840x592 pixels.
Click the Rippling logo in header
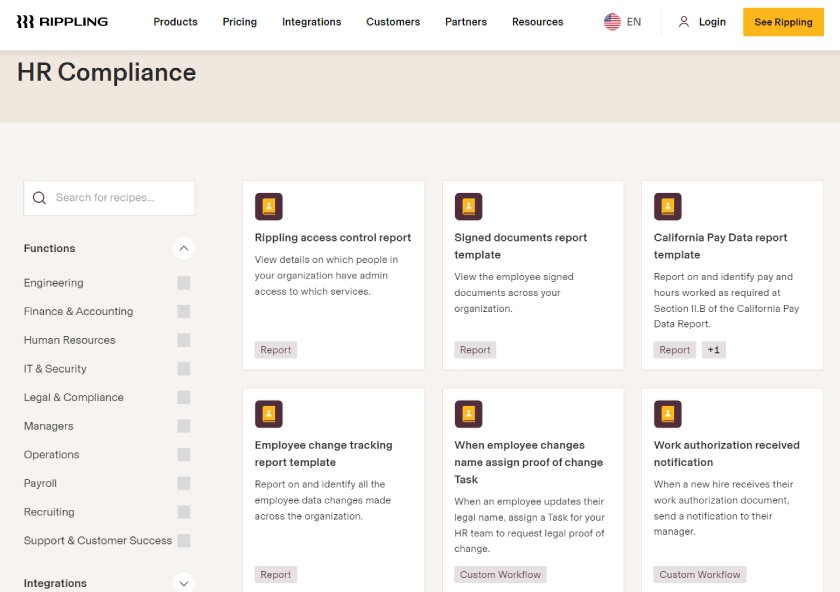click(62, 22)
